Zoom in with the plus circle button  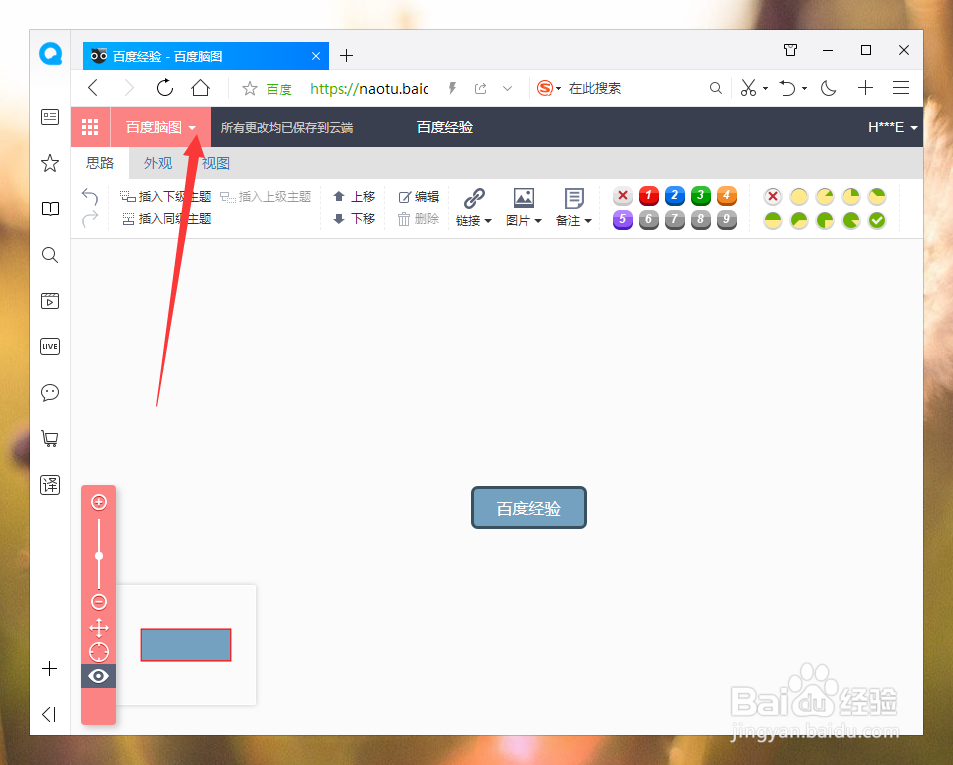pyautogui.click(x=98, y=502)
